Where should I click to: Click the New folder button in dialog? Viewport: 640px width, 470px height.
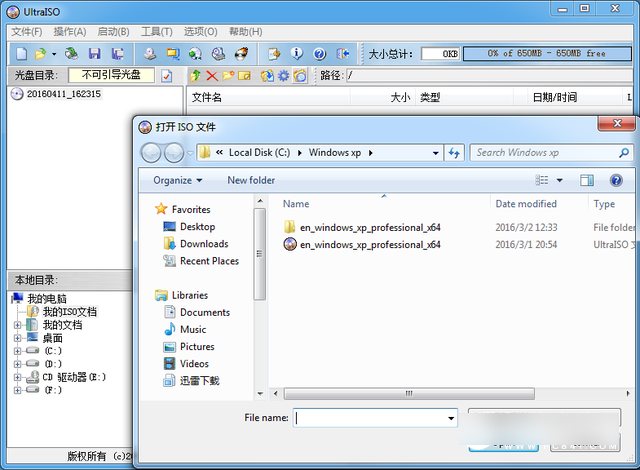[x=251, y=180]
